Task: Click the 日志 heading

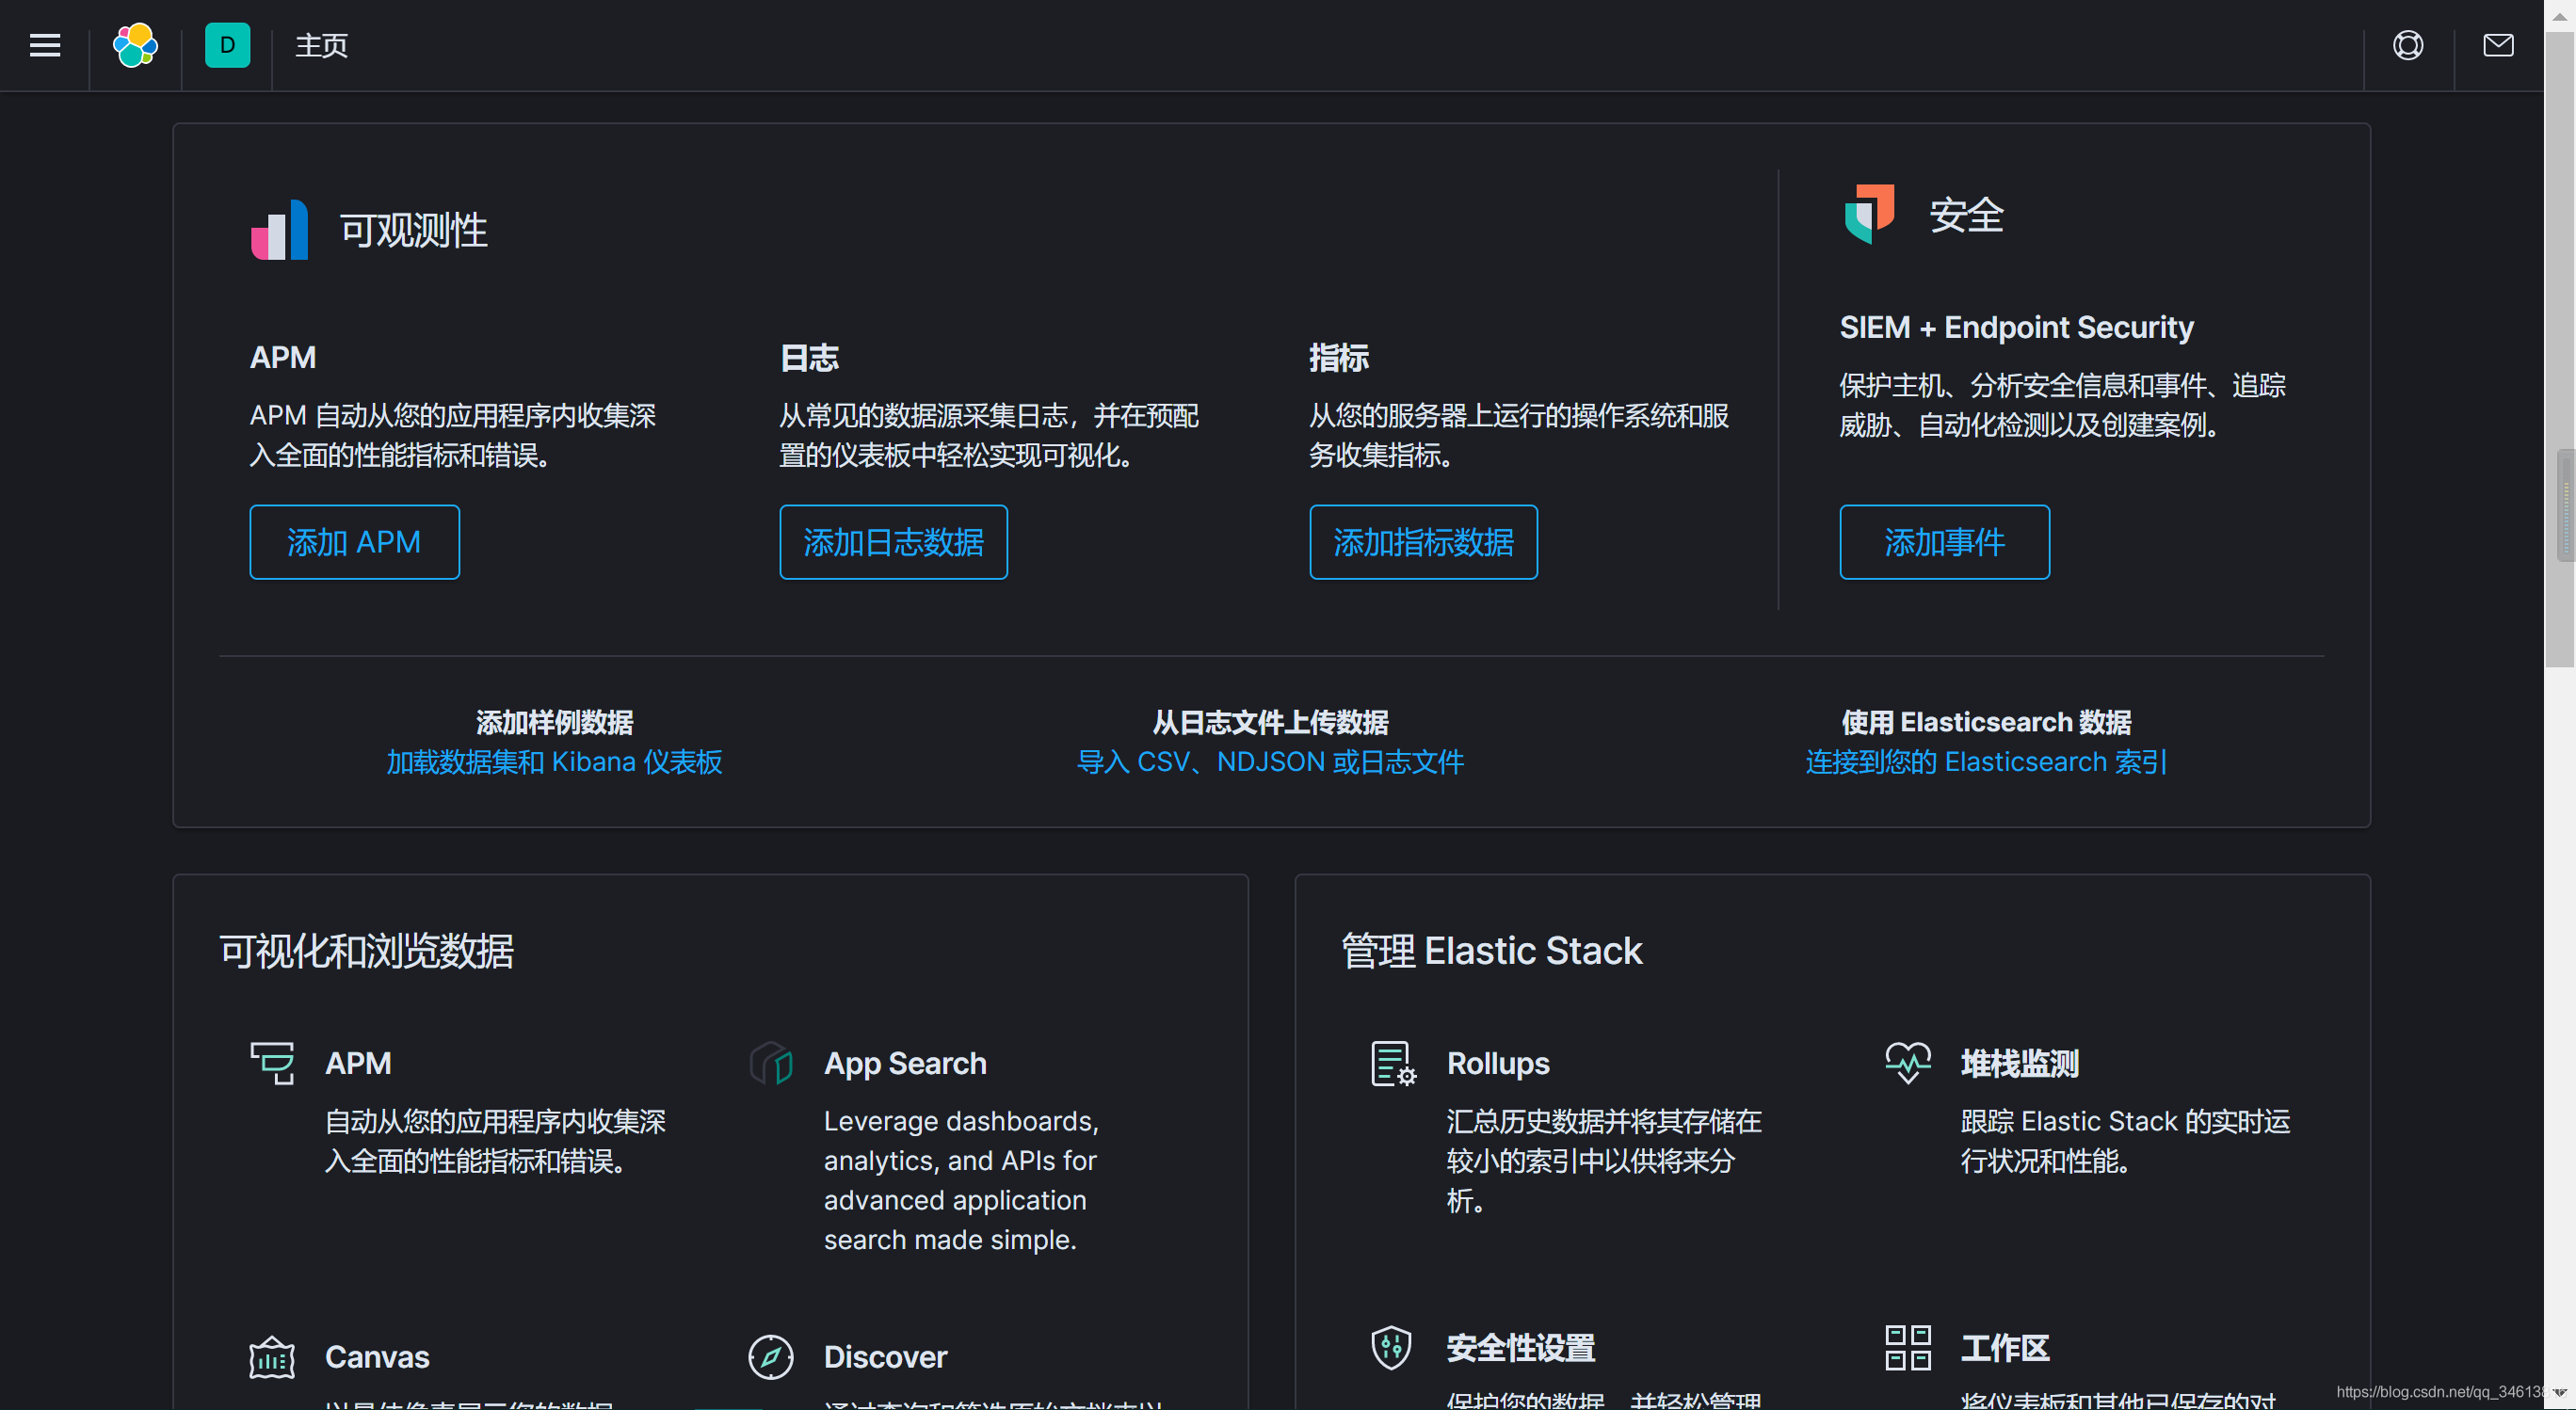Action: point(809,357)
